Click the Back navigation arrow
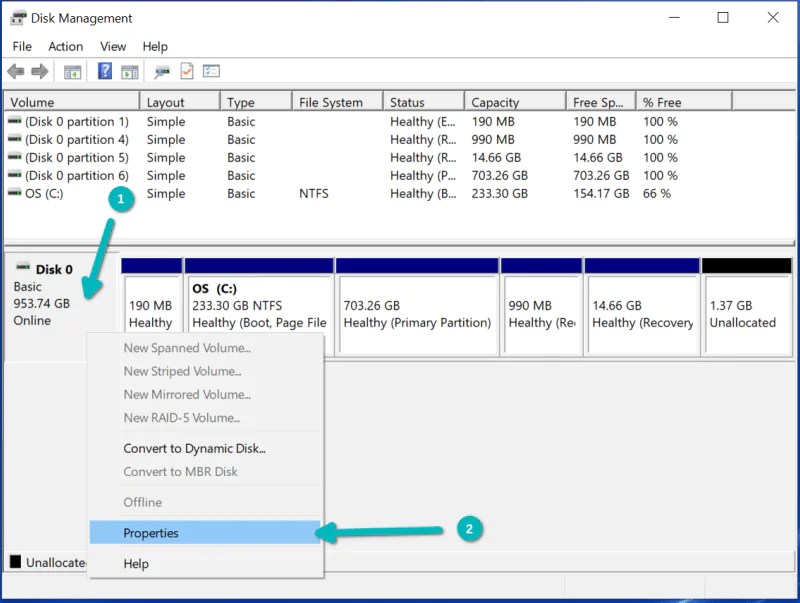Screen dimensions: 800x603 pos(15,71)
